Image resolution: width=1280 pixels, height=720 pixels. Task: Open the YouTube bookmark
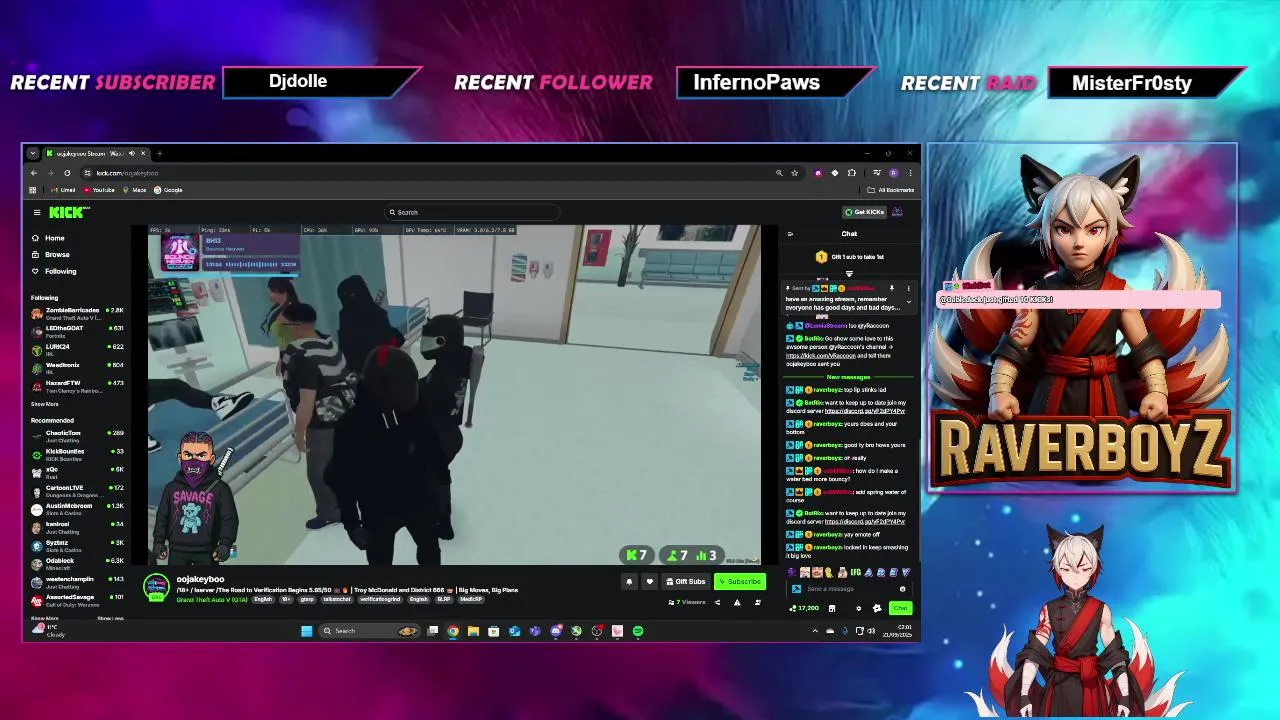(99, 190)
